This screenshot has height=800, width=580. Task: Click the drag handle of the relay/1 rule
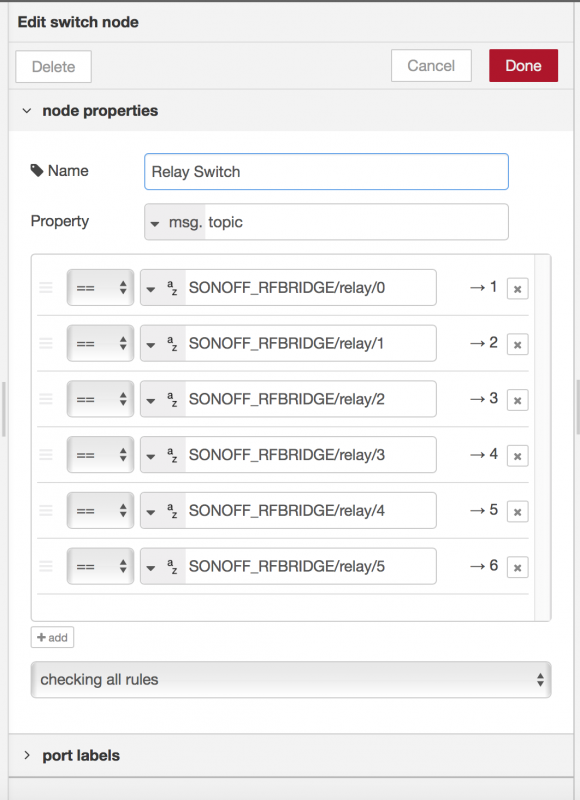point(46,343)
